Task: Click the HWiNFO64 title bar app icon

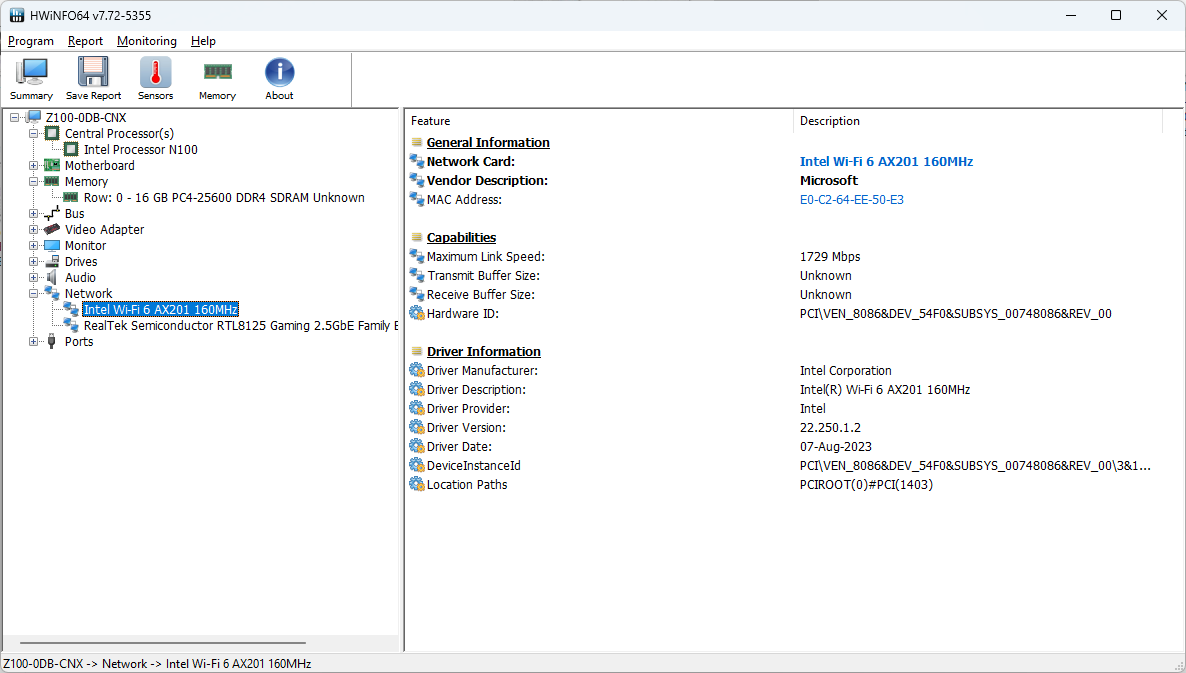Action: (x=17, y=15)
